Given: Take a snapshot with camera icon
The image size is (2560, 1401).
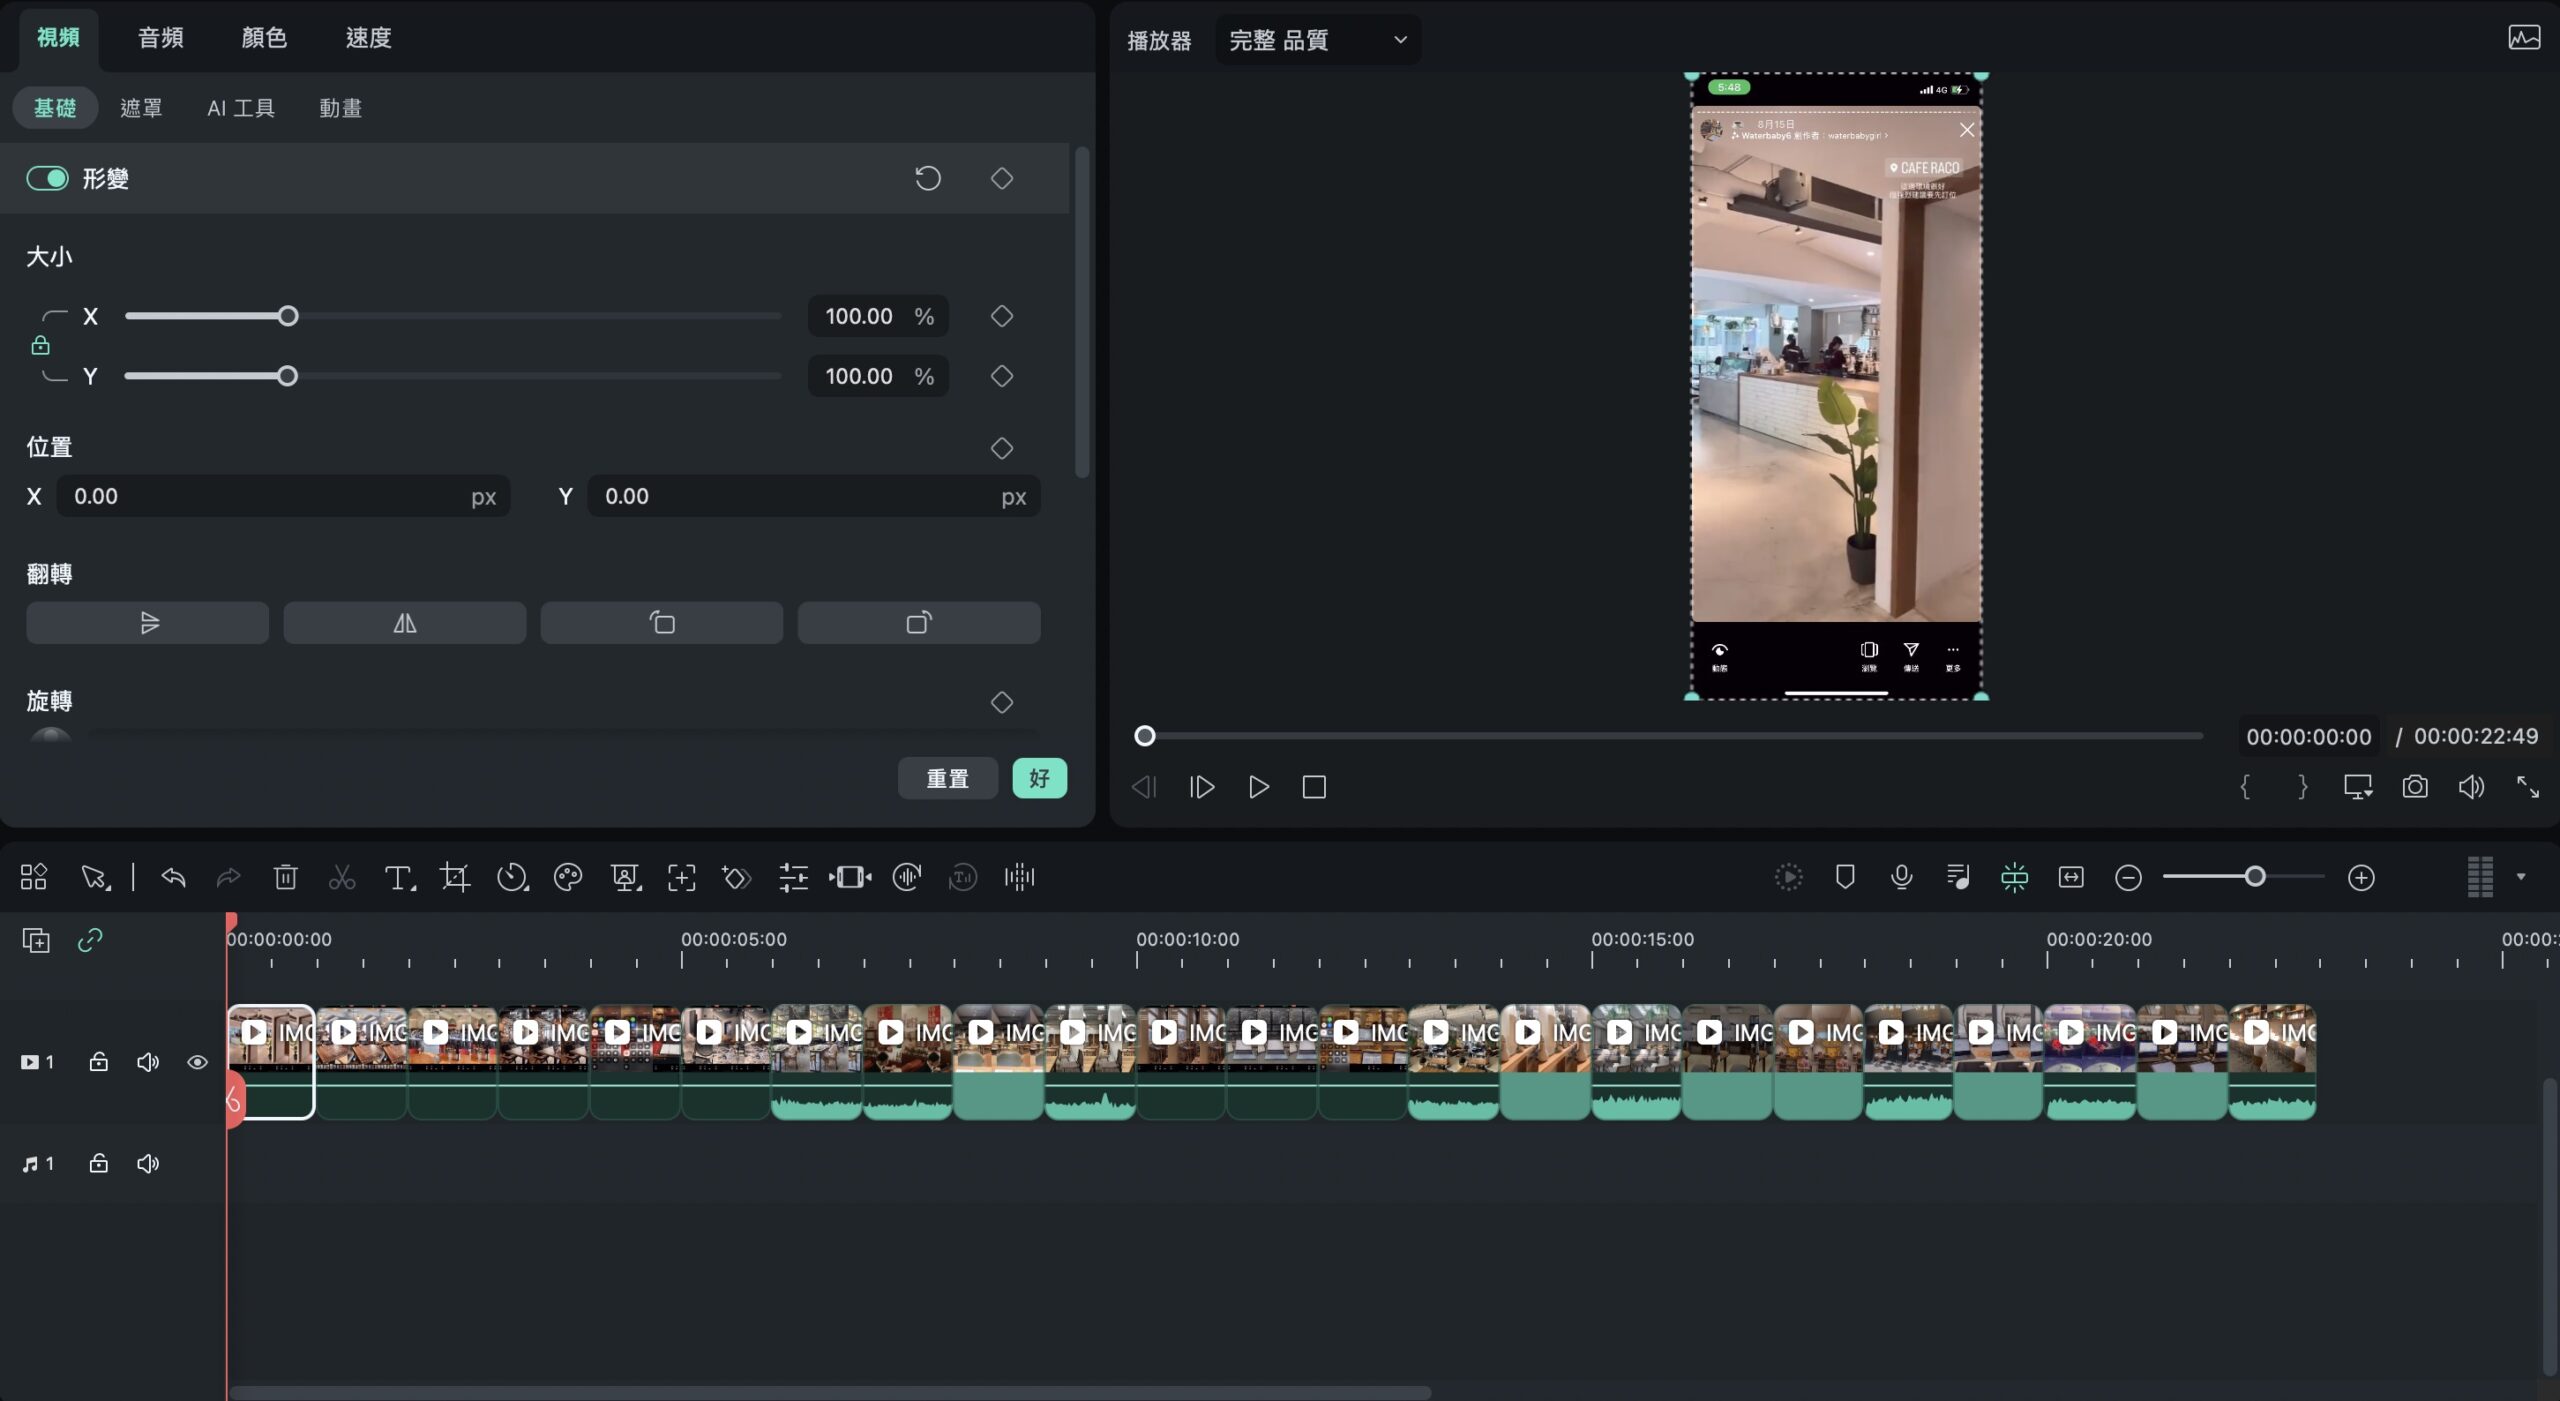Looking at the screenshot, I should 2415,787.
